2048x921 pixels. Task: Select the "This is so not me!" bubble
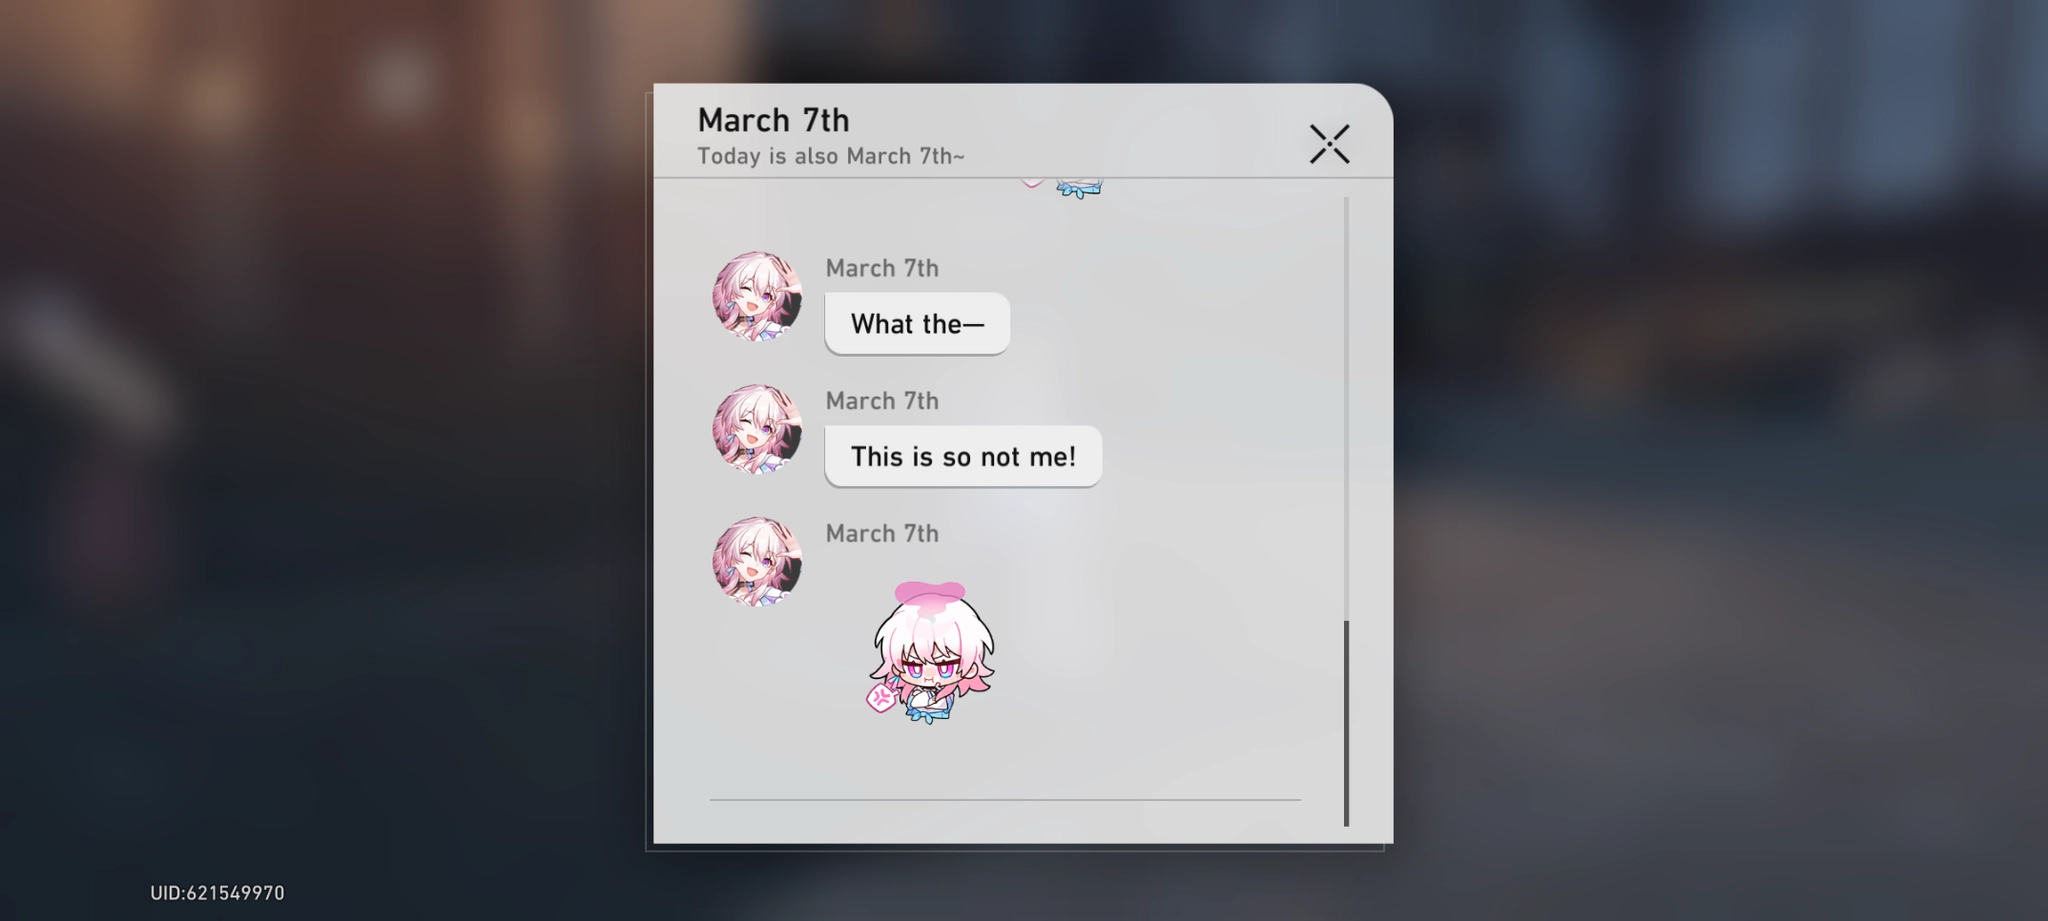click(963, 456)
